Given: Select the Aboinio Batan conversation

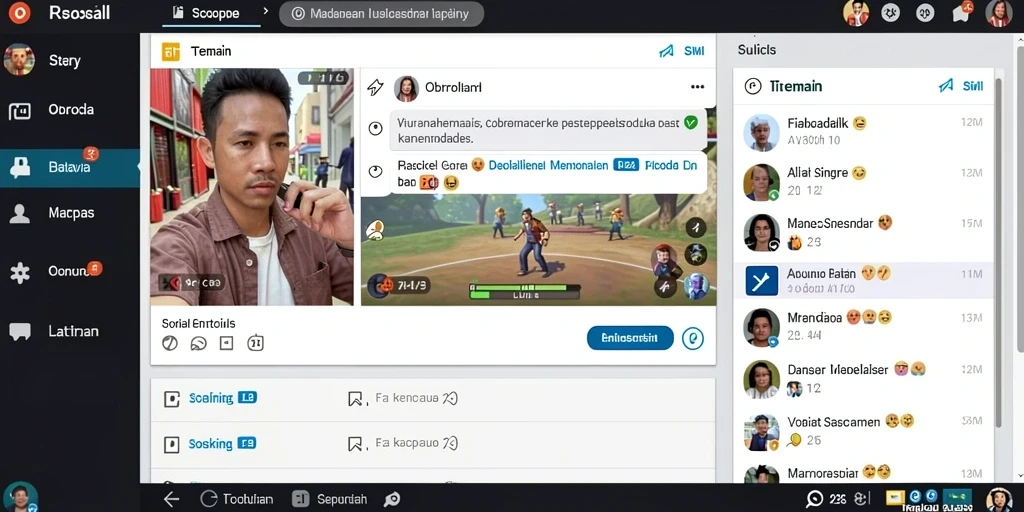Looking at the screenshot, I should (863, 281).
